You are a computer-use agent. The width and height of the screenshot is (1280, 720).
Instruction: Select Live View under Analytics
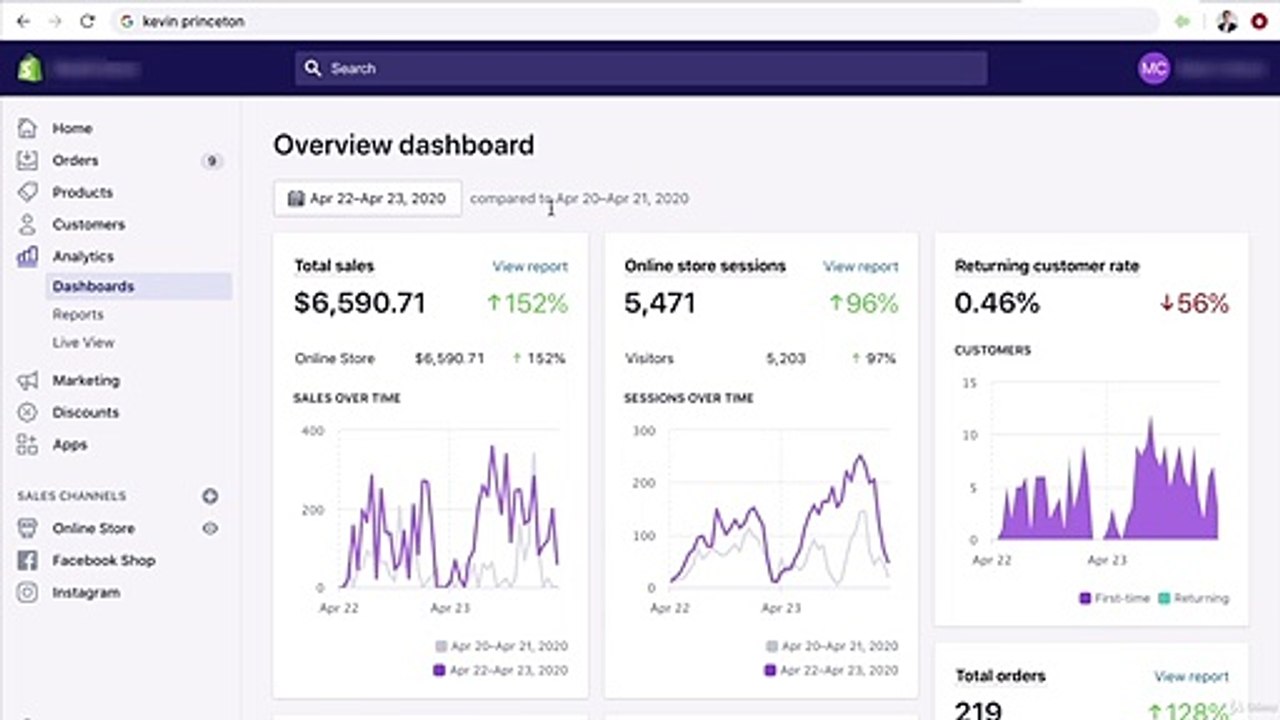(x=83, y=342)
